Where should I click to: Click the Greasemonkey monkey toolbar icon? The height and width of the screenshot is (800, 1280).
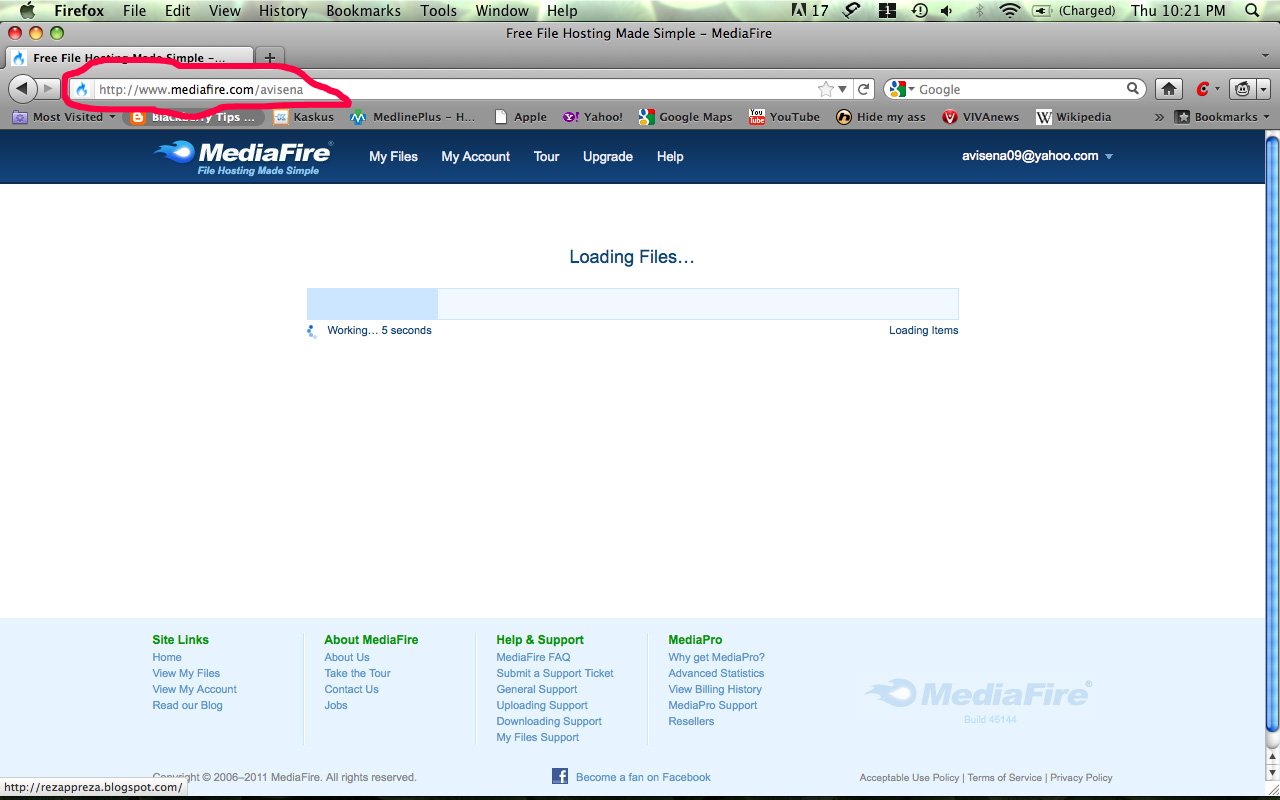coord(1242,89)
